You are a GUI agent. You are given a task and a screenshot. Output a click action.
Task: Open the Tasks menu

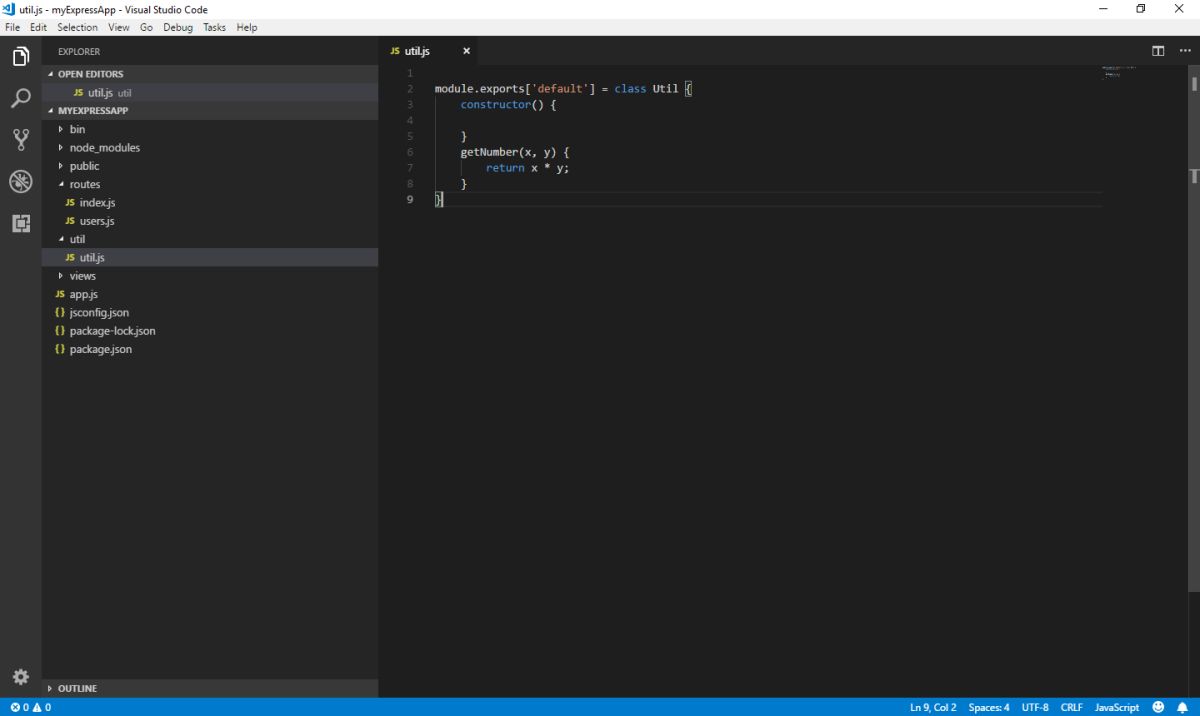(215, 27)
